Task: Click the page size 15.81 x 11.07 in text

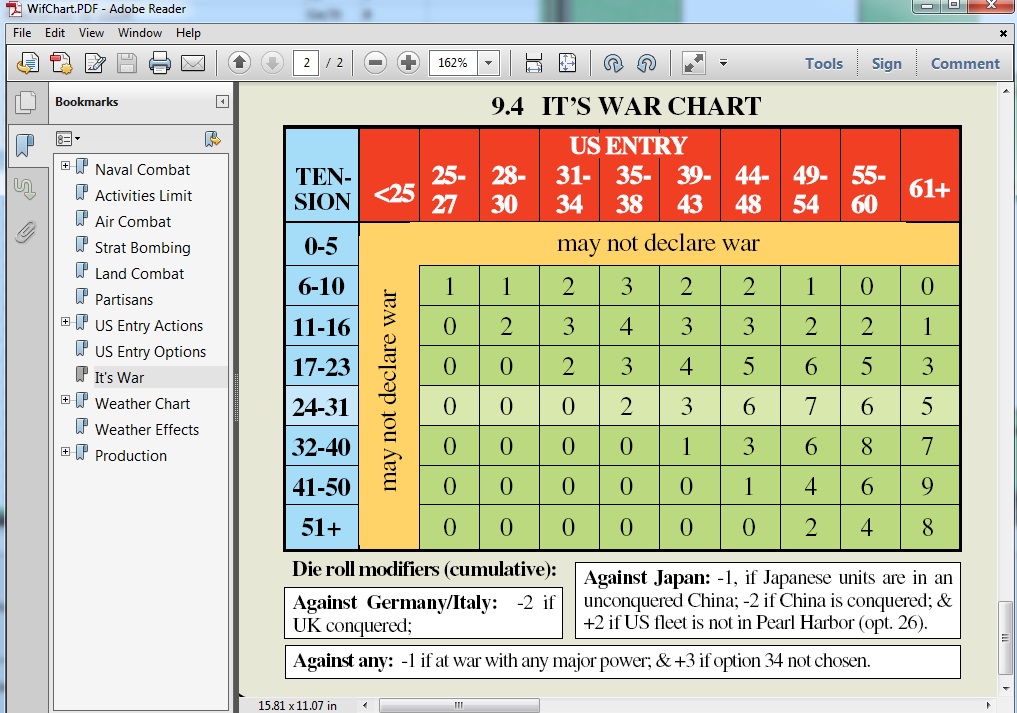Action: [297, 705]
